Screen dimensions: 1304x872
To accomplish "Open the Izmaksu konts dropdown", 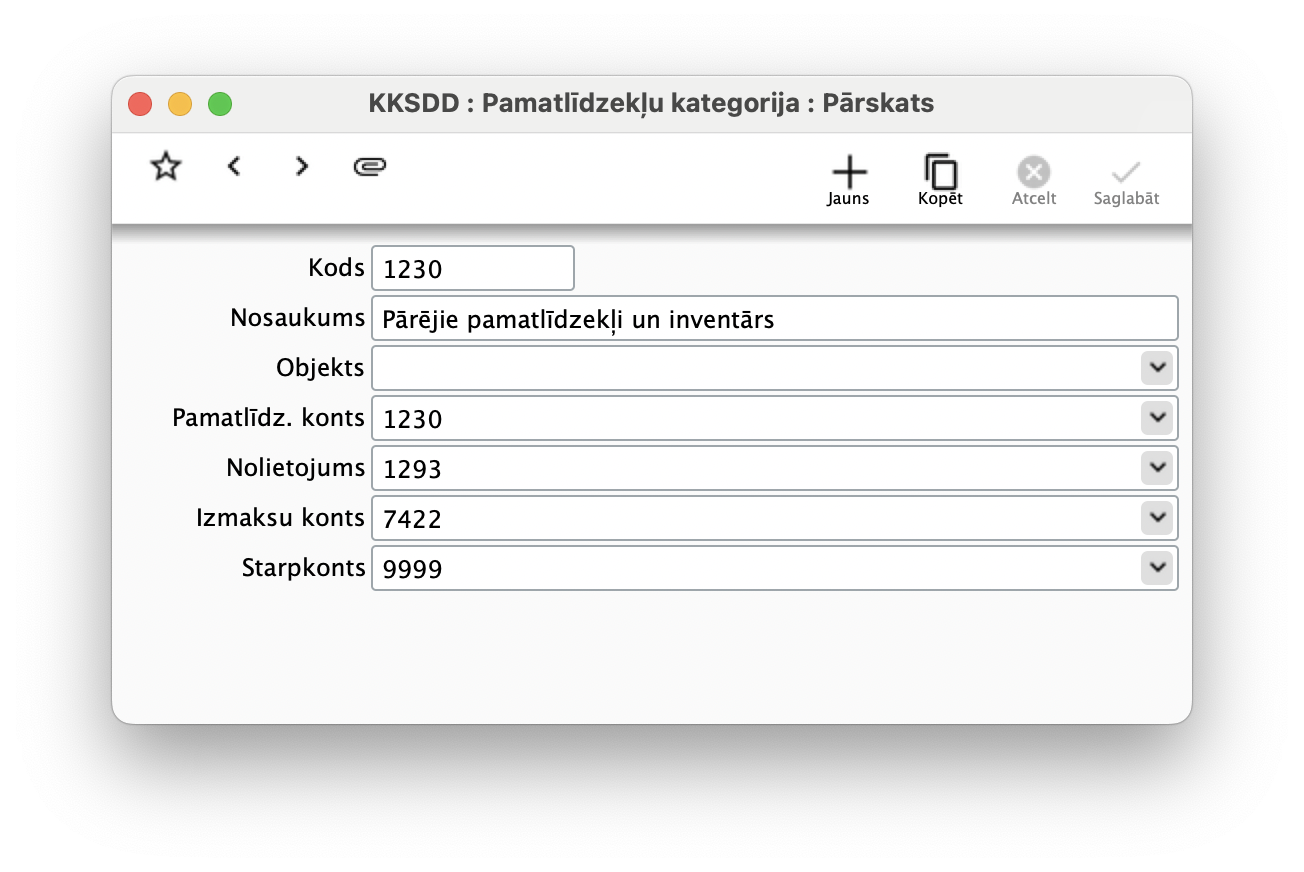I will 1157,518.
